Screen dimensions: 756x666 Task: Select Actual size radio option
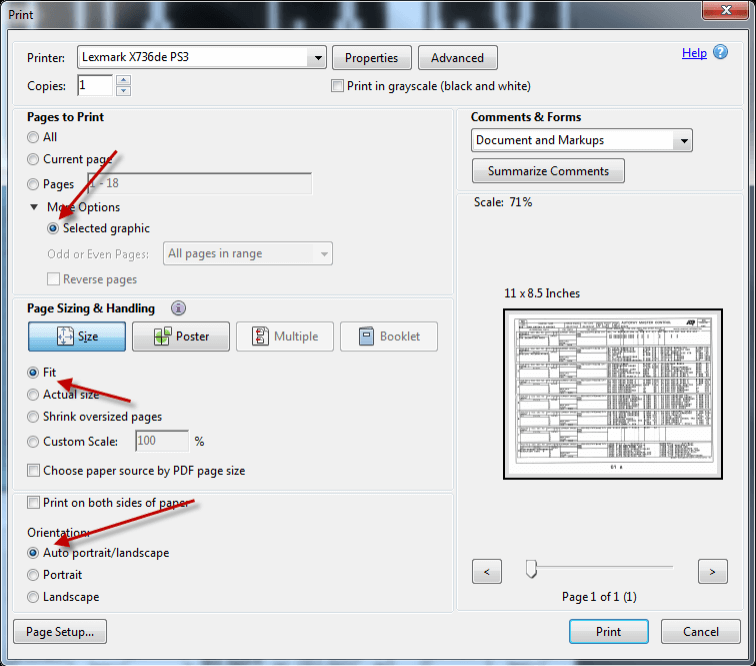pyautogui.click(x=33, y=394)
